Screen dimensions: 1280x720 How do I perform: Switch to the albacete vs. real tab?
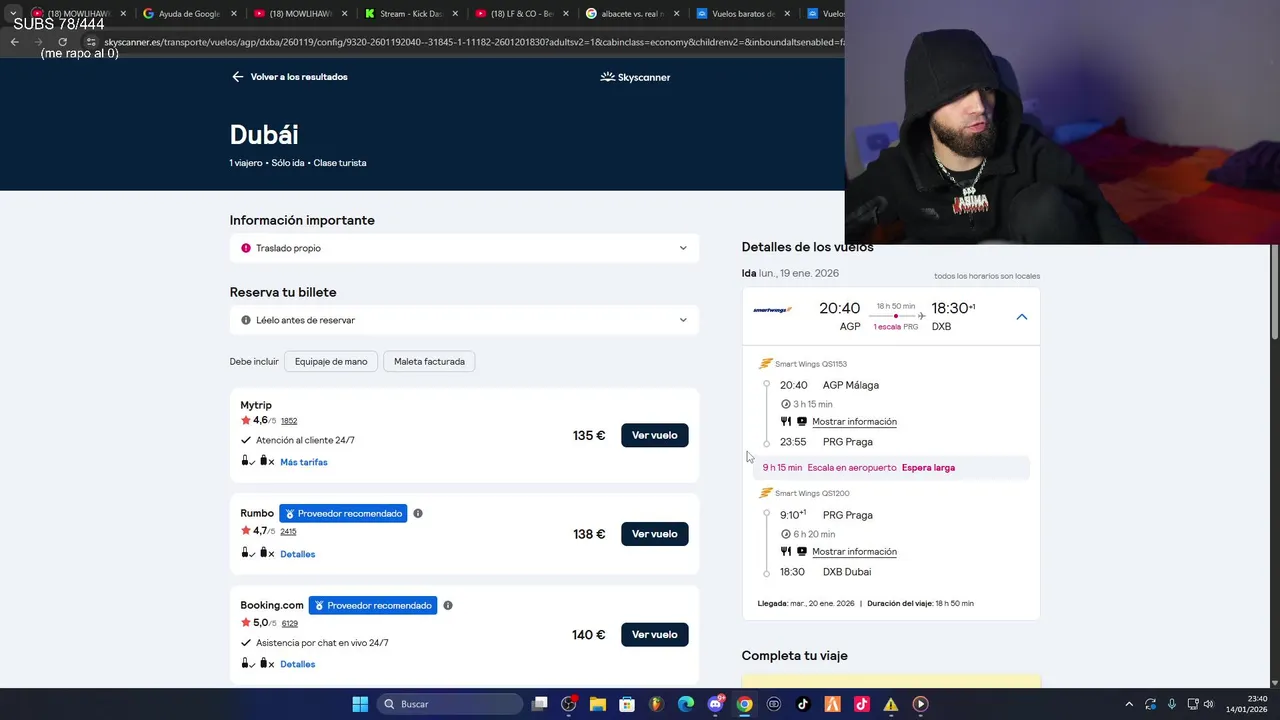[x=632, y=14]
